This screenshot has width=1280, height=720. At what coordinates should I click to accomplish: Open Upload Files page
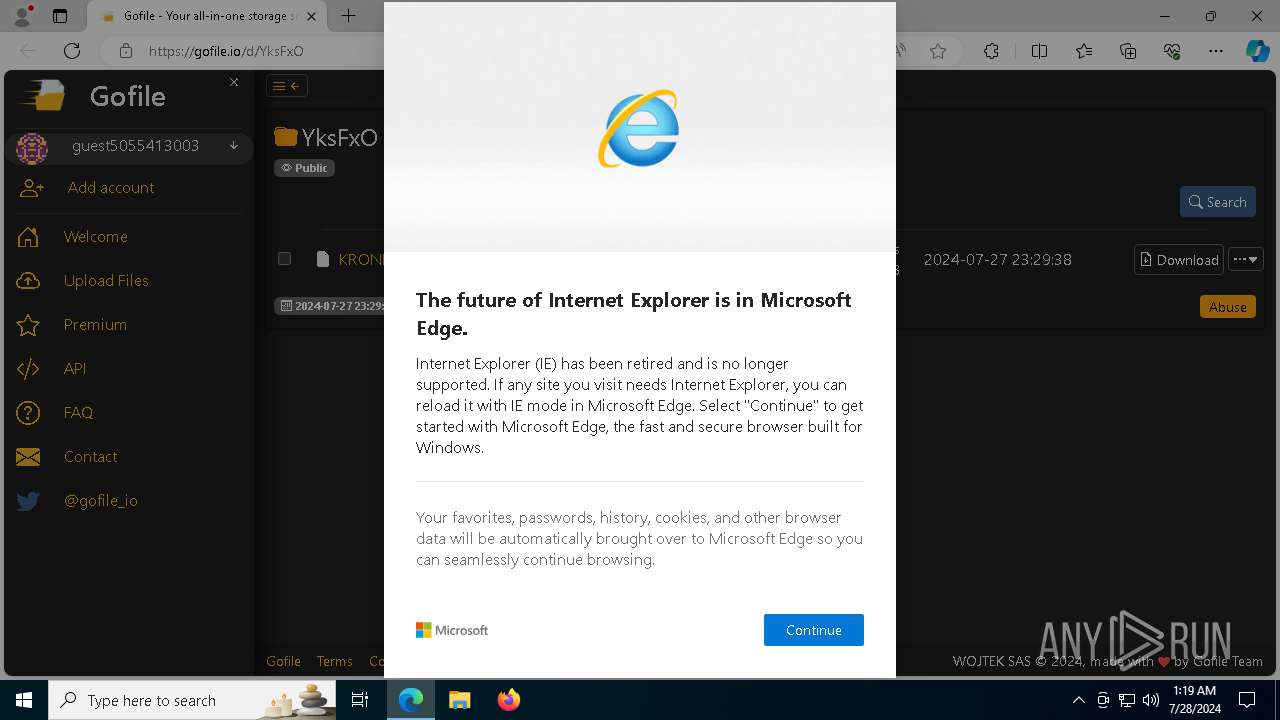(x=106, y=281)
